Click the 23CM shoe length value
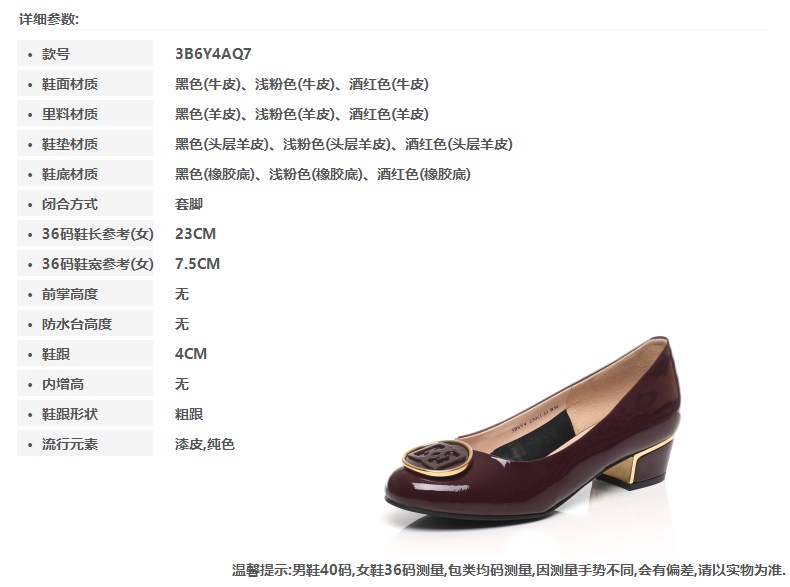Image resolution: width=790 pixels, height=587 pixels. click(195, 234)
